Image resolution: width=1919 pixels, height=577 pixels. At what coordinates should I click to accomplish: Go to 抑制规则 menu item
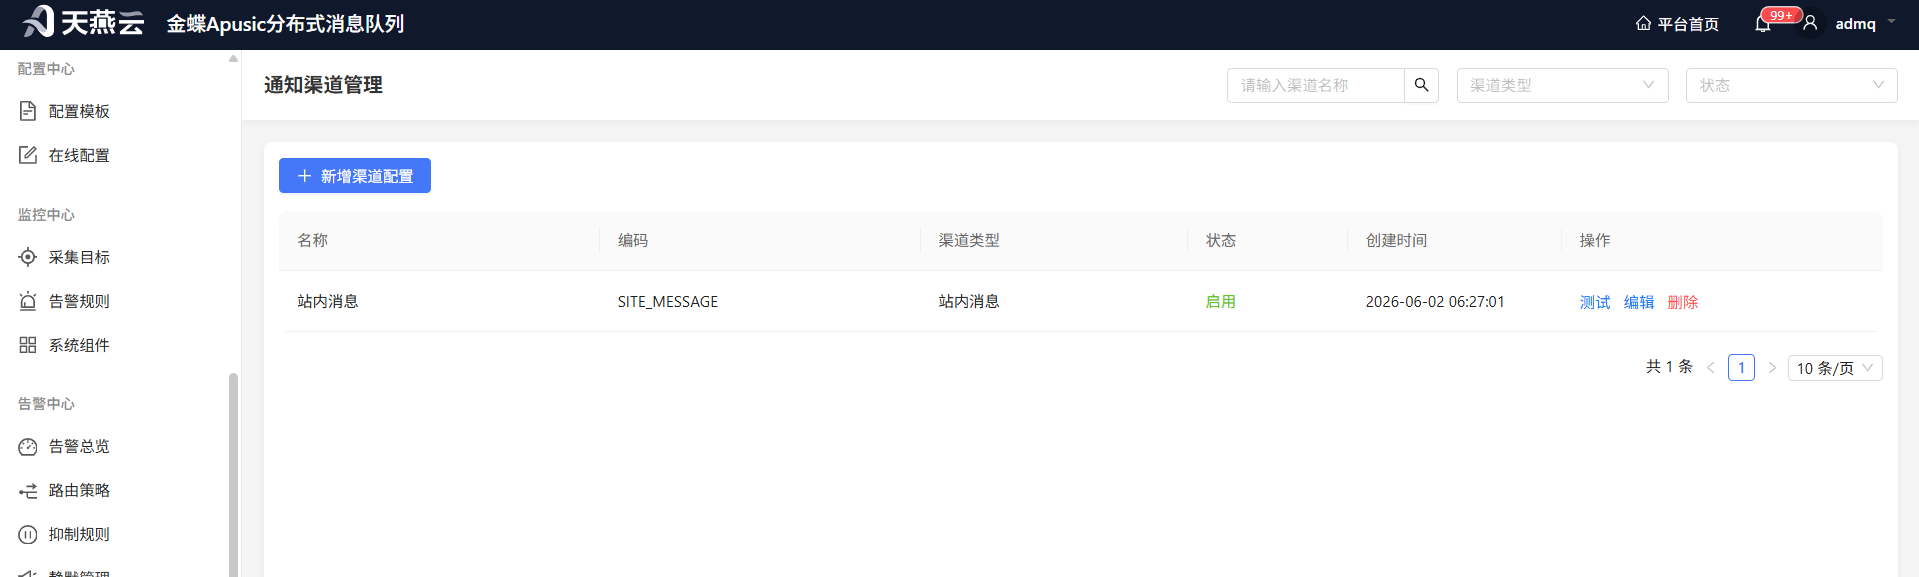(x=79, y=534)
